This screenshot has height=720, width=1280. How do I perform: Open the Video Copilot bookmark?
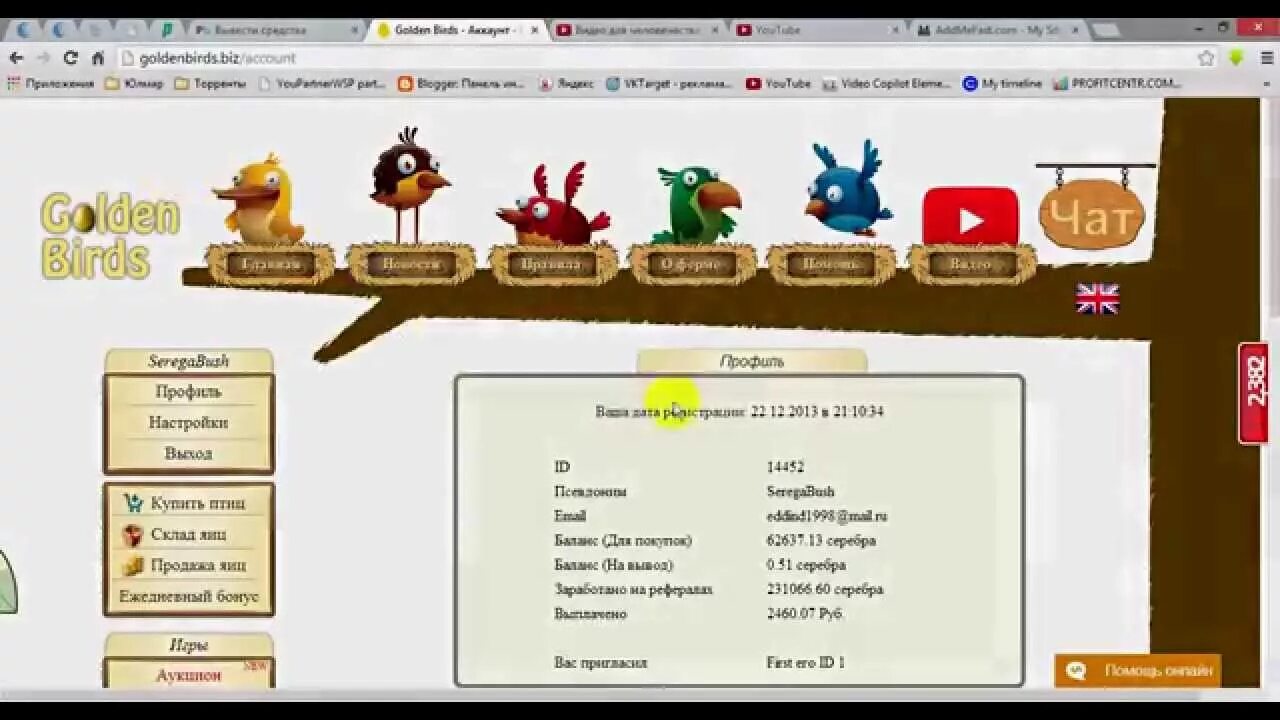coord(886,84)
